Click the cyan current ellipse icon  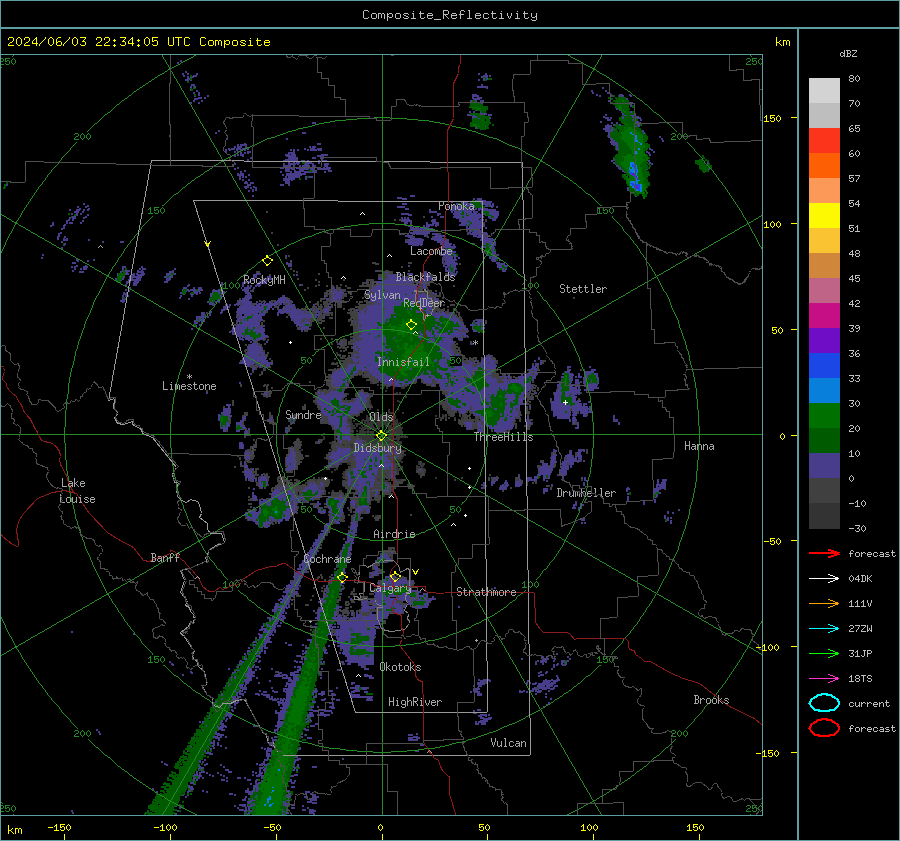[x=824, y=703]
